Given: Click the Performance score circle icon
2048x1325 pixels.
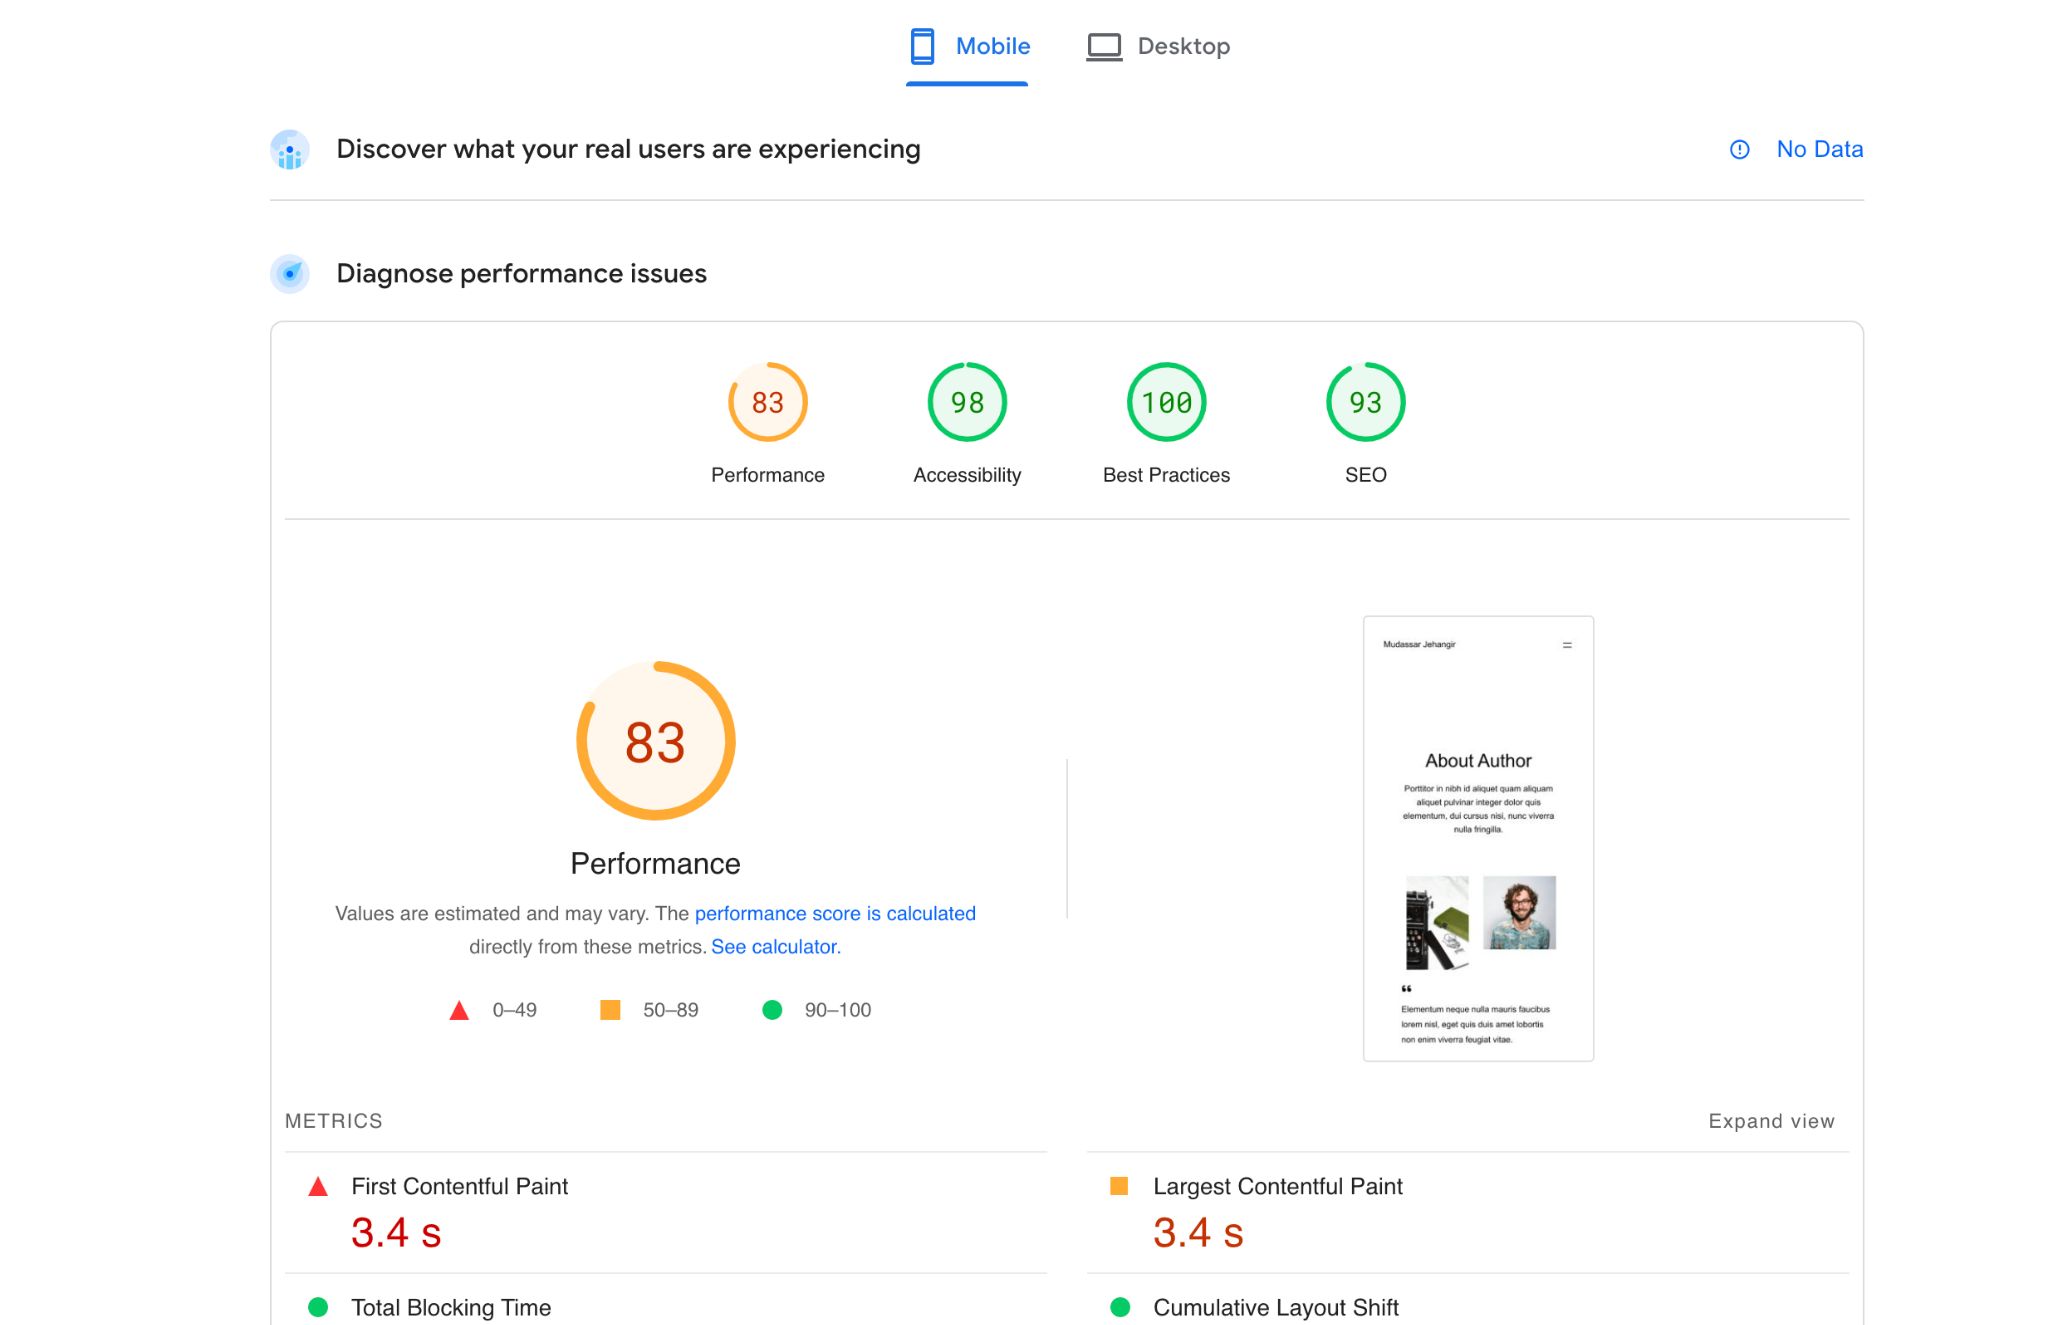Looking at the screenshot, I should pyautogui.click(x=767, y=400).
